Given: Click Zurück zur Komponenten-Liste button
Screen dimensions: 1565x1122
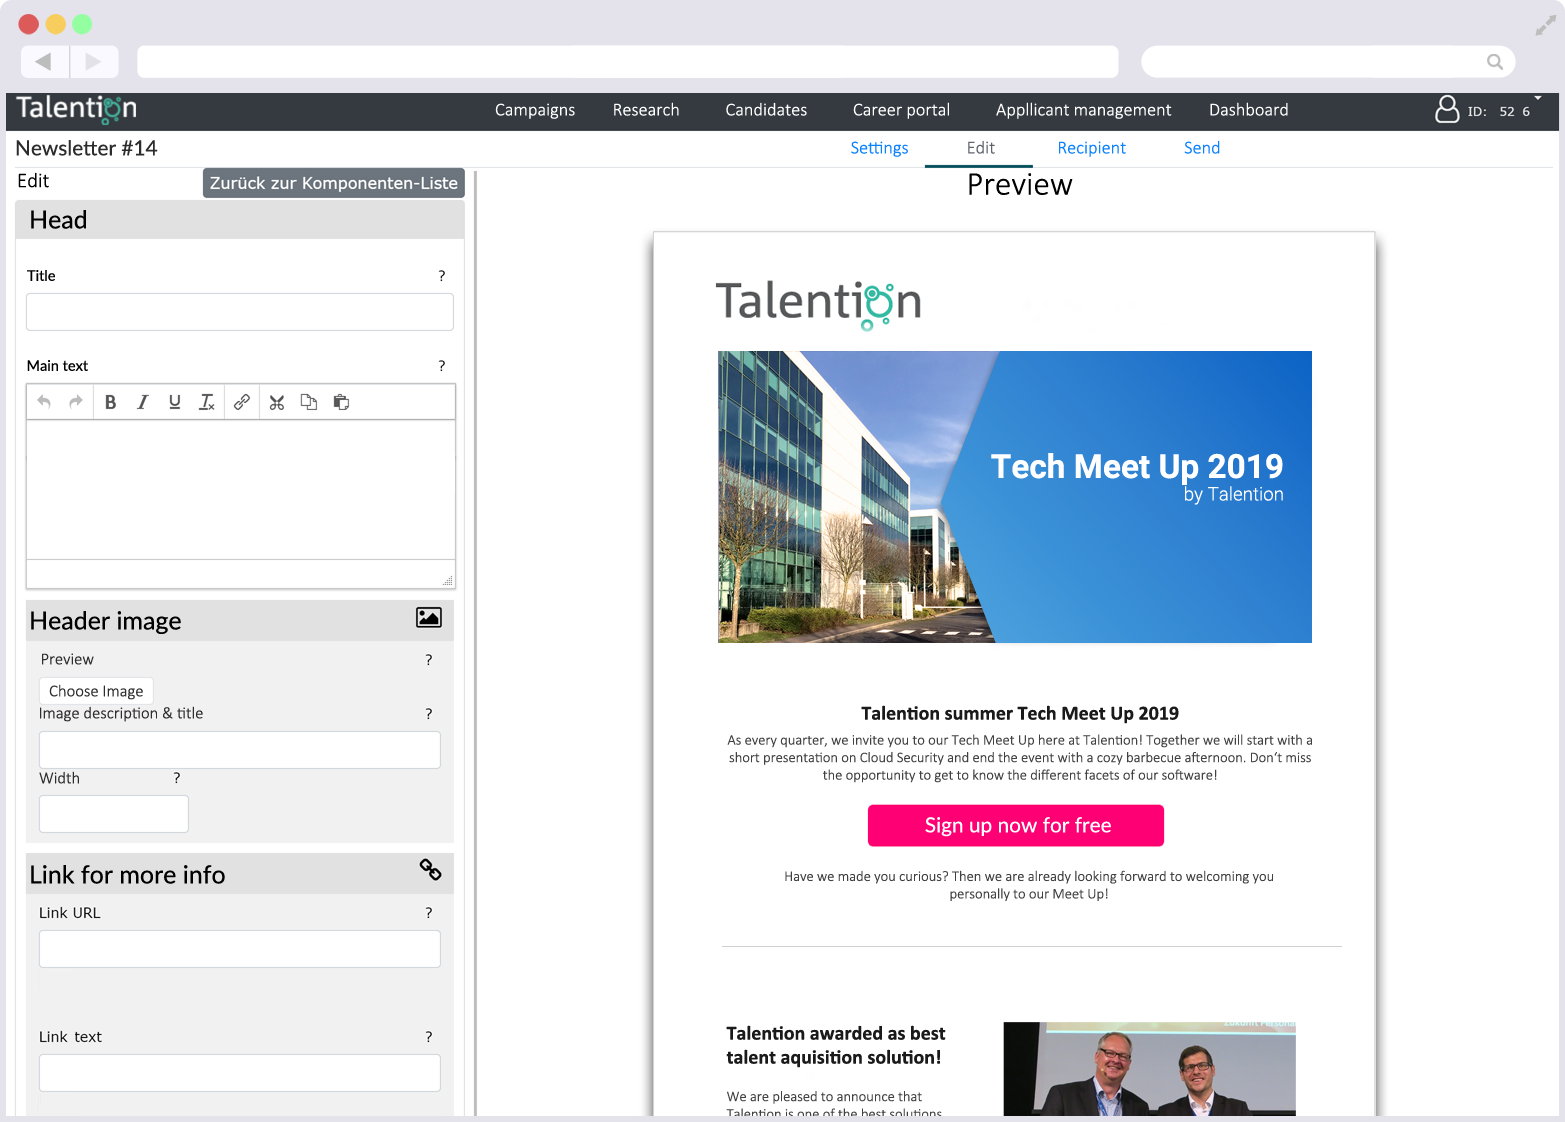Looking at the screenshot, I should (334, 183).
